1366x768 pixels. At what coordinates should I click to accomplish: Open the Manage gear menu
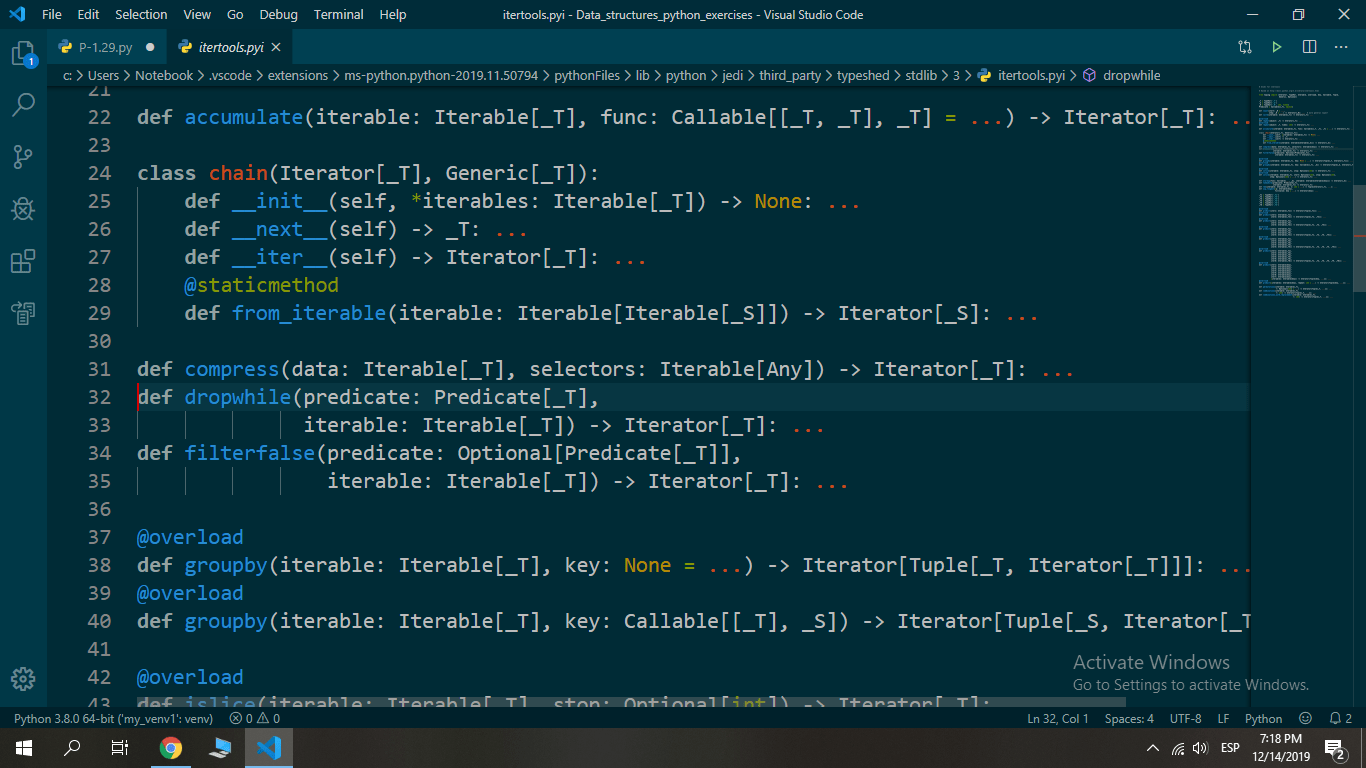(24, 679)
